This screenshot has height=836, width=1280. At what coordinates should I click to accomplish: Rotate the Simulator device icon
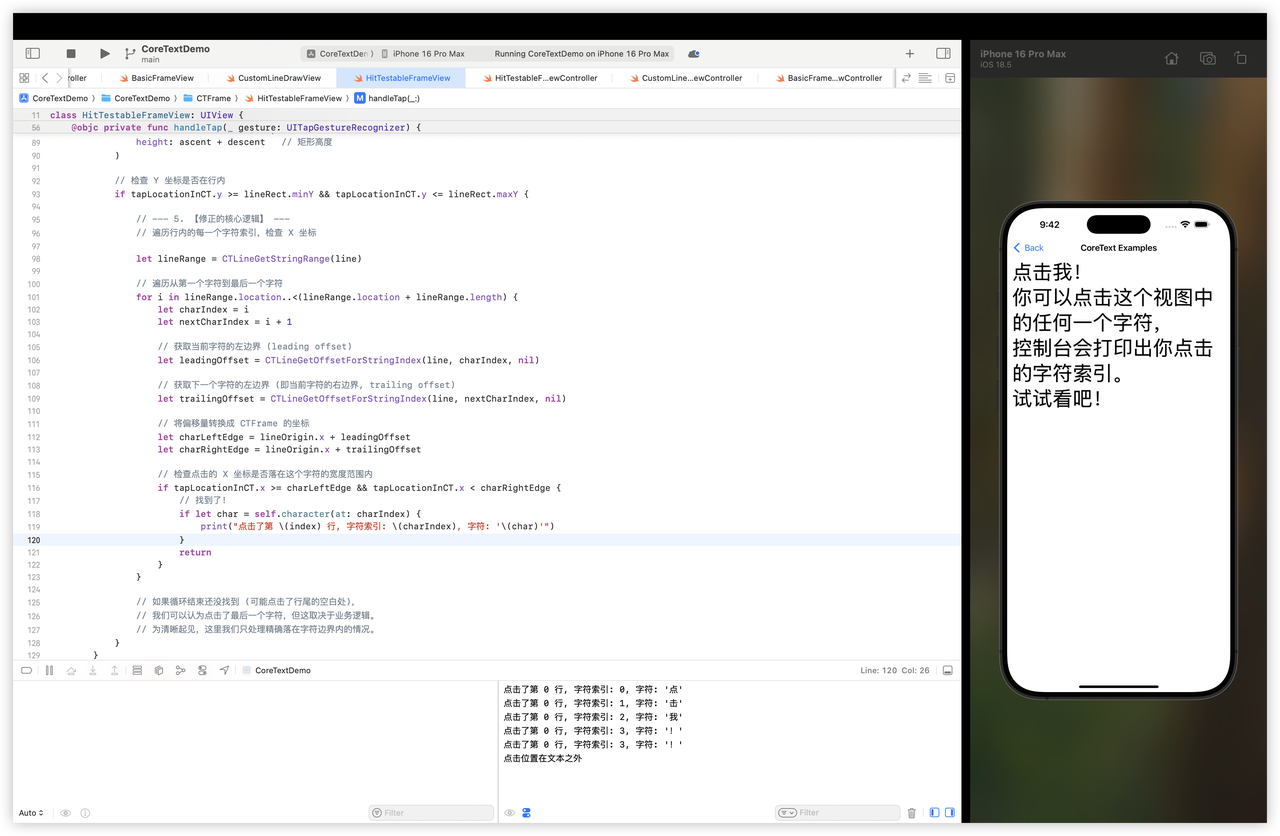pos(1241,59)
